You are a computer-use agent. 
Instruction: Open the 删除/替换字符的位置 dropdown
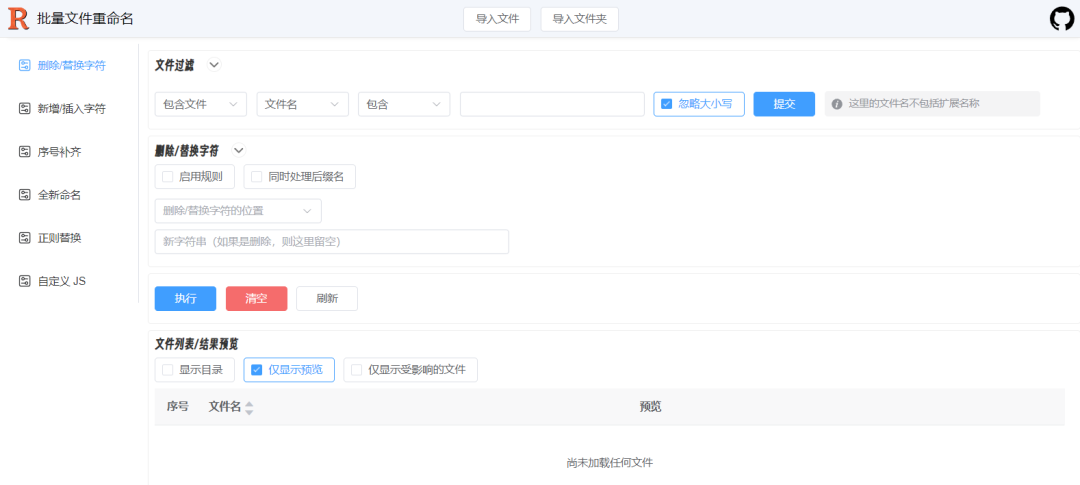click(x=238, y=211)
